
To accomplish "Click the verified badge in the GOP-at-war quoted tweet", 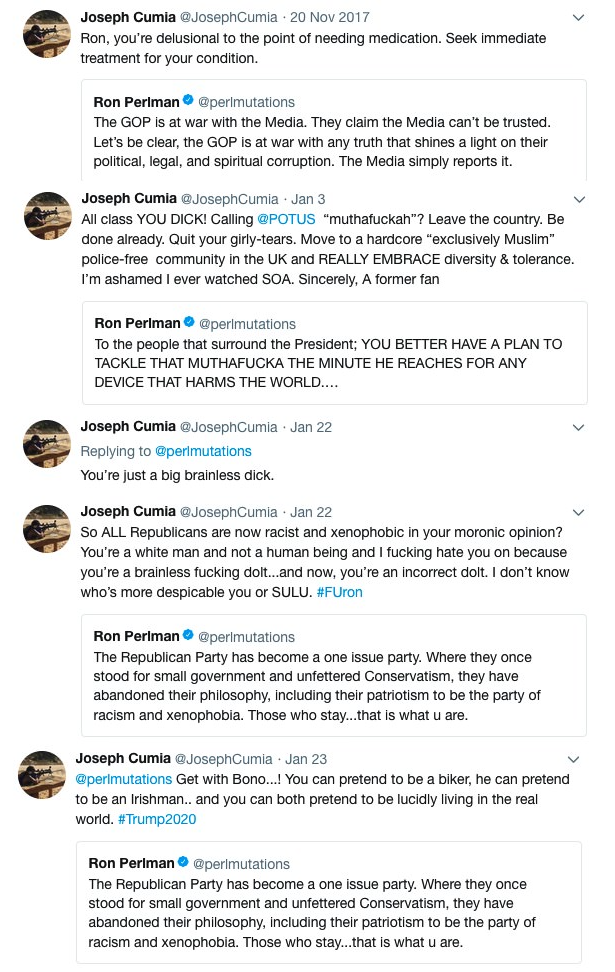I will pyautogui.click(x=188, y=101).
